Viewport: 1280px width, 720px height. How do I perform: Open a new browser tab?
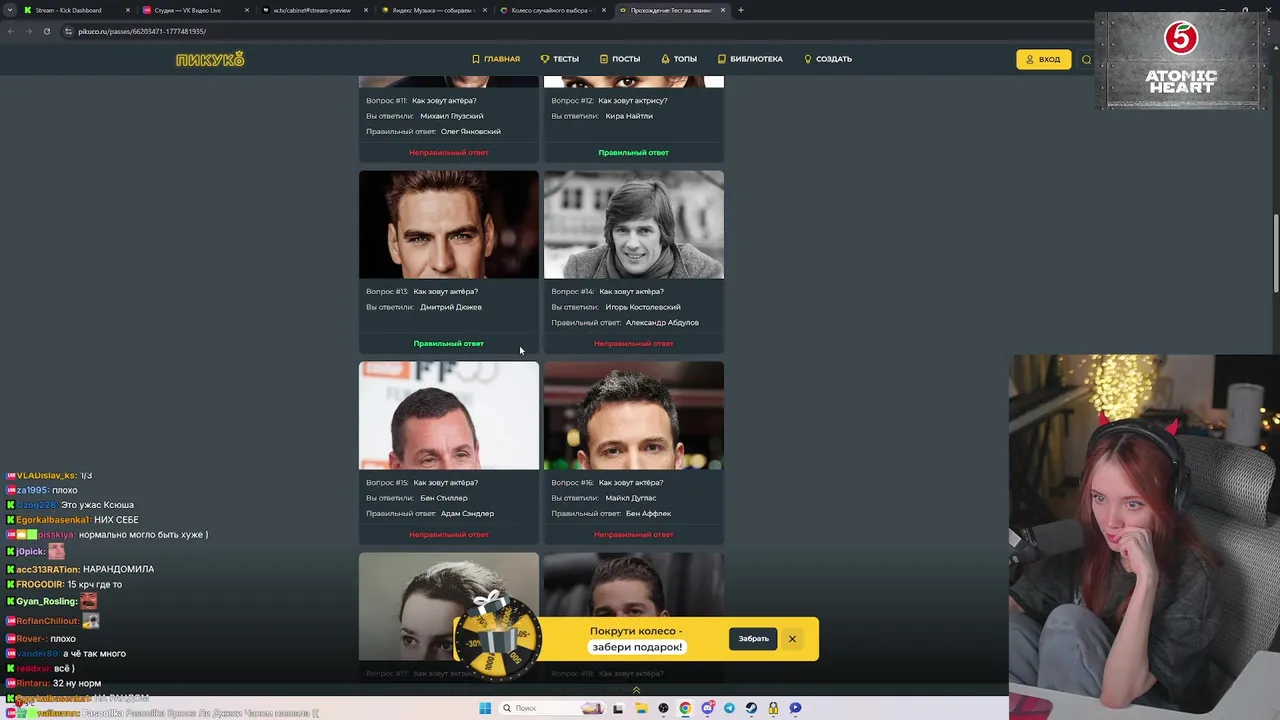[x=740, y=10]
